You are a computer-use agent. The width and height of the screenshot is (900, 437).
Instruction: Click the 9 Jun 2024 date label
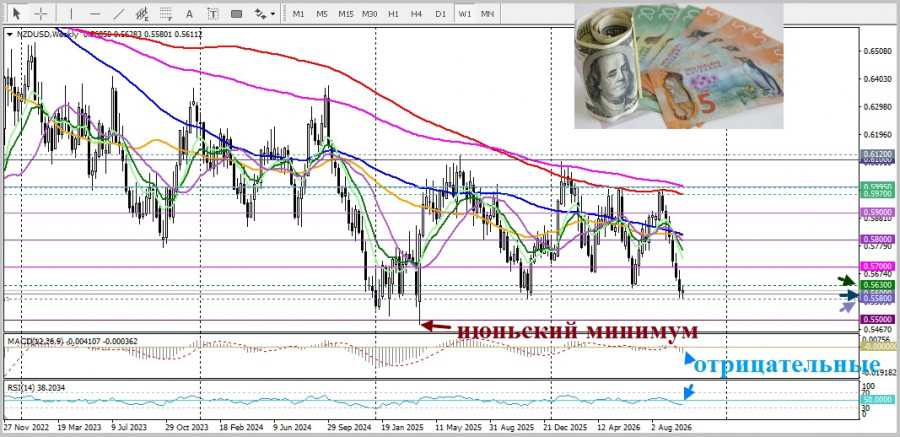click(292, 428)
